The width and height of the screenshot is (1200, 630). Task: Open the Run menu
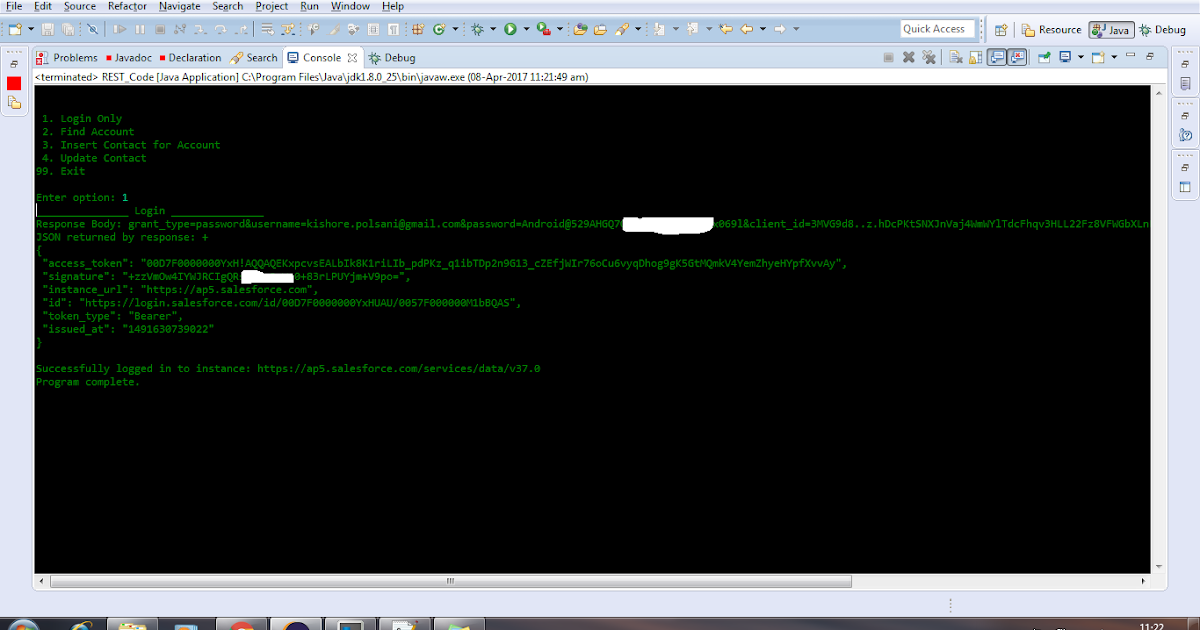[309, 6]
